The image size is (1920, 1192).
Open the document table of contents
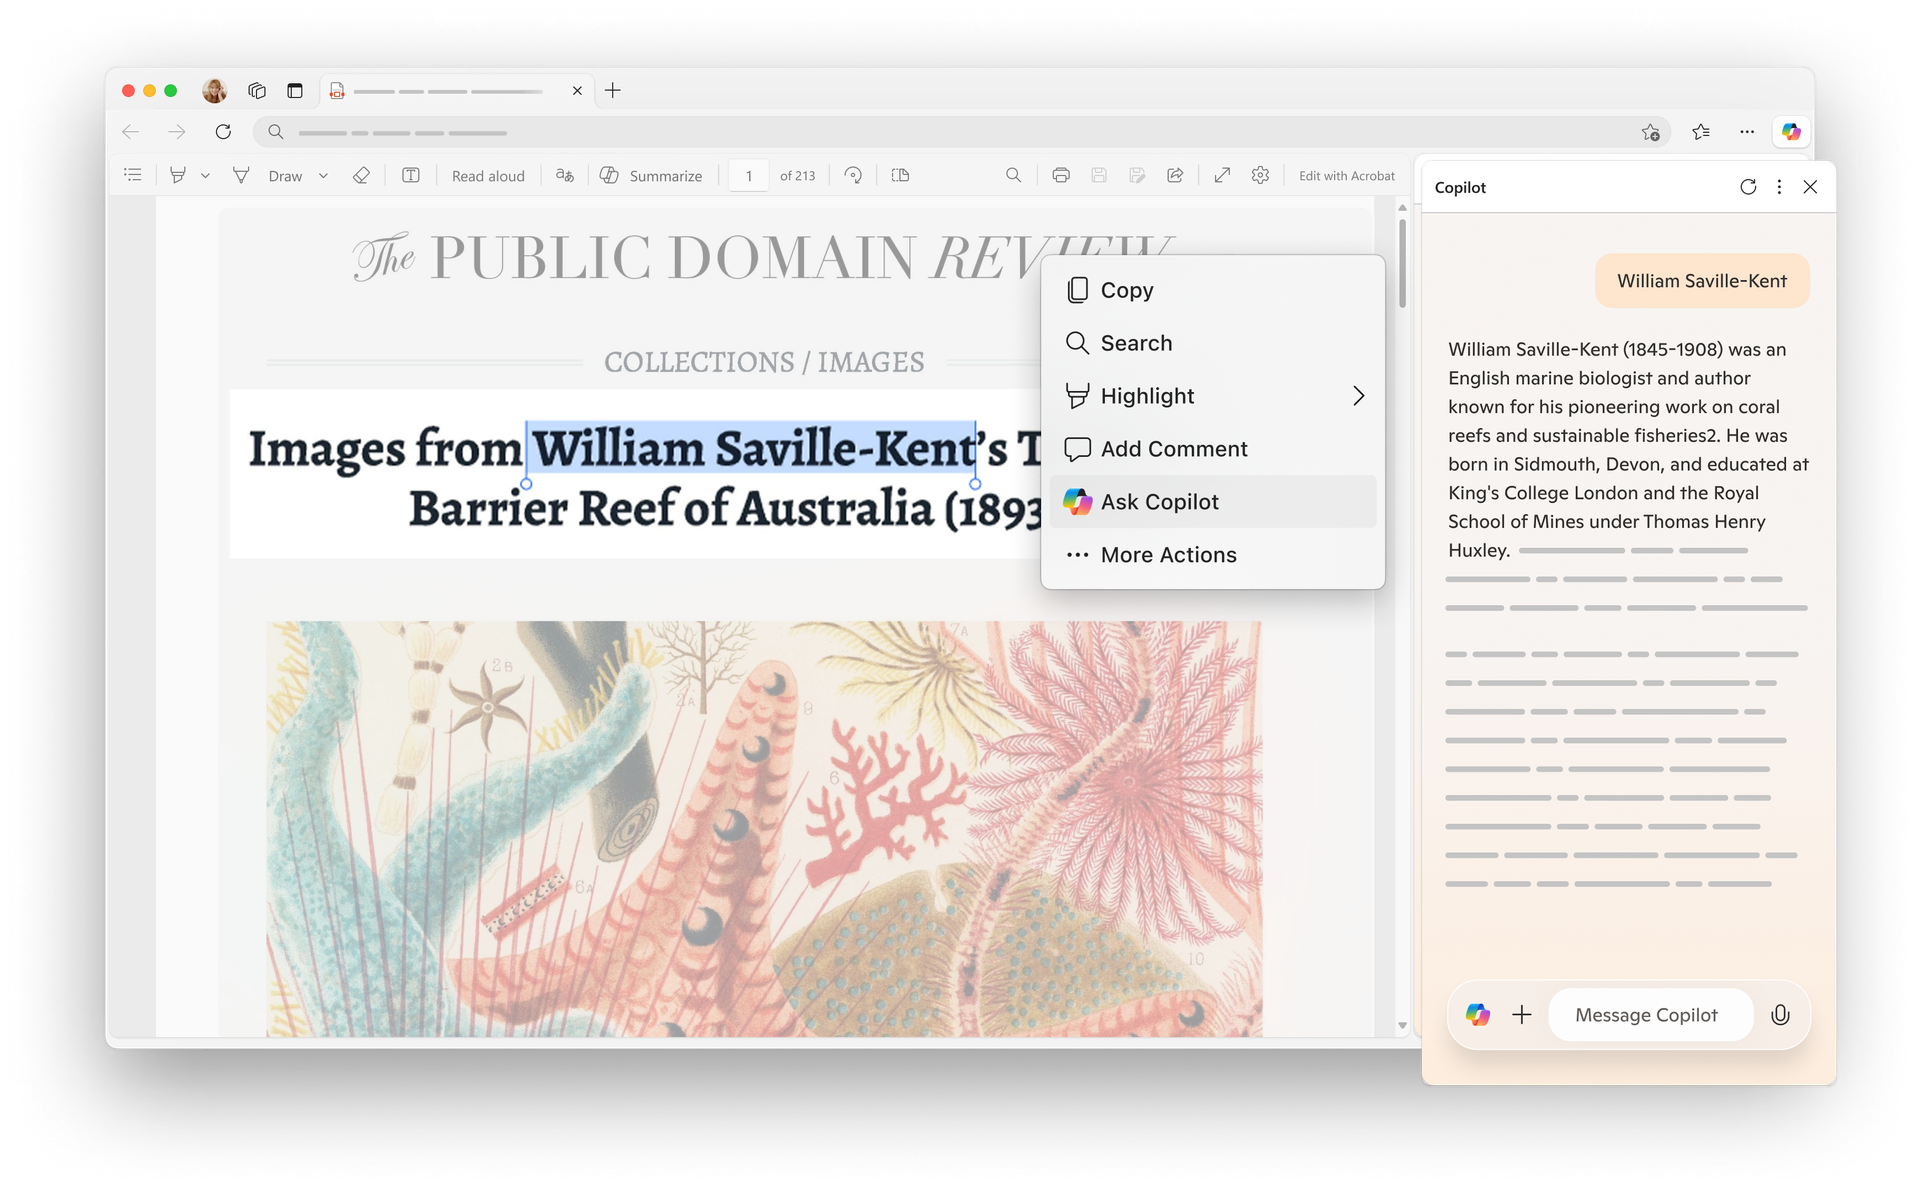[133, 174]
